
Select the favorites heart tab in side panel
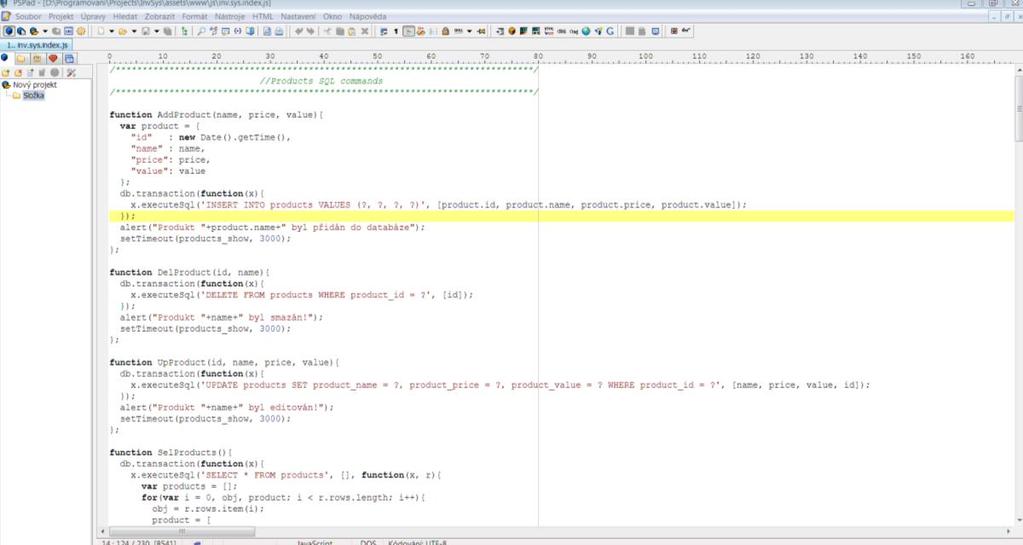53,57
